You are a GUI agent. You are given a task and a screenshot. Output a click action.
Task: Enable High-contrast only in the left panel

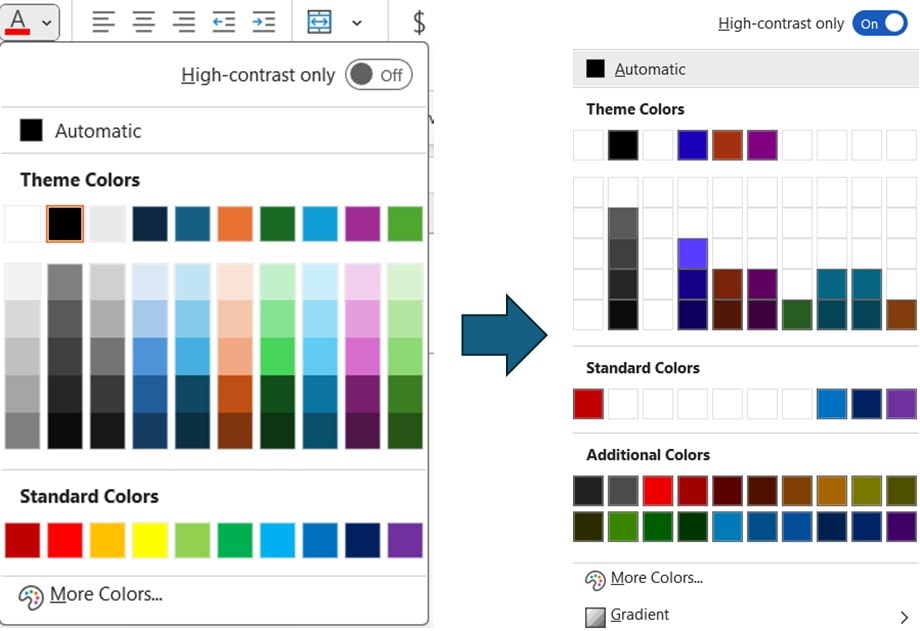379,75
